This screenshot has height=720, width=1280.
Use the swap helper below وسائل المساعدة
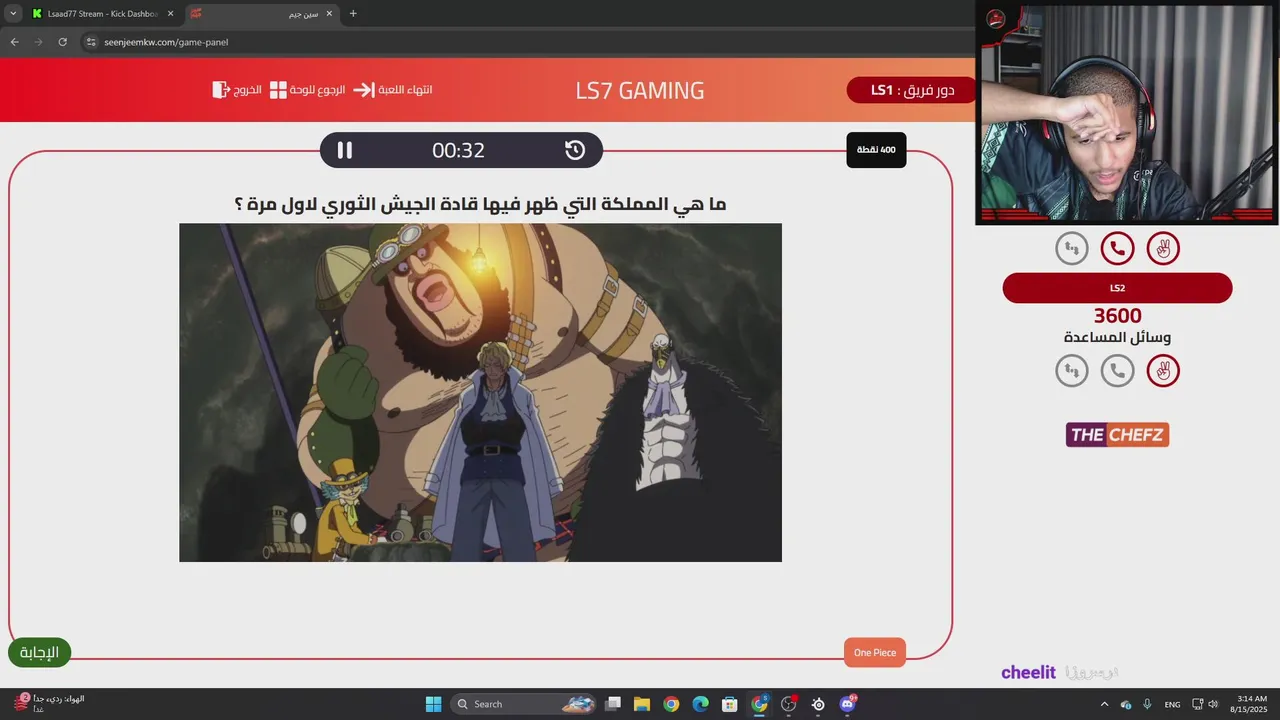click(x=1072, y=371)
